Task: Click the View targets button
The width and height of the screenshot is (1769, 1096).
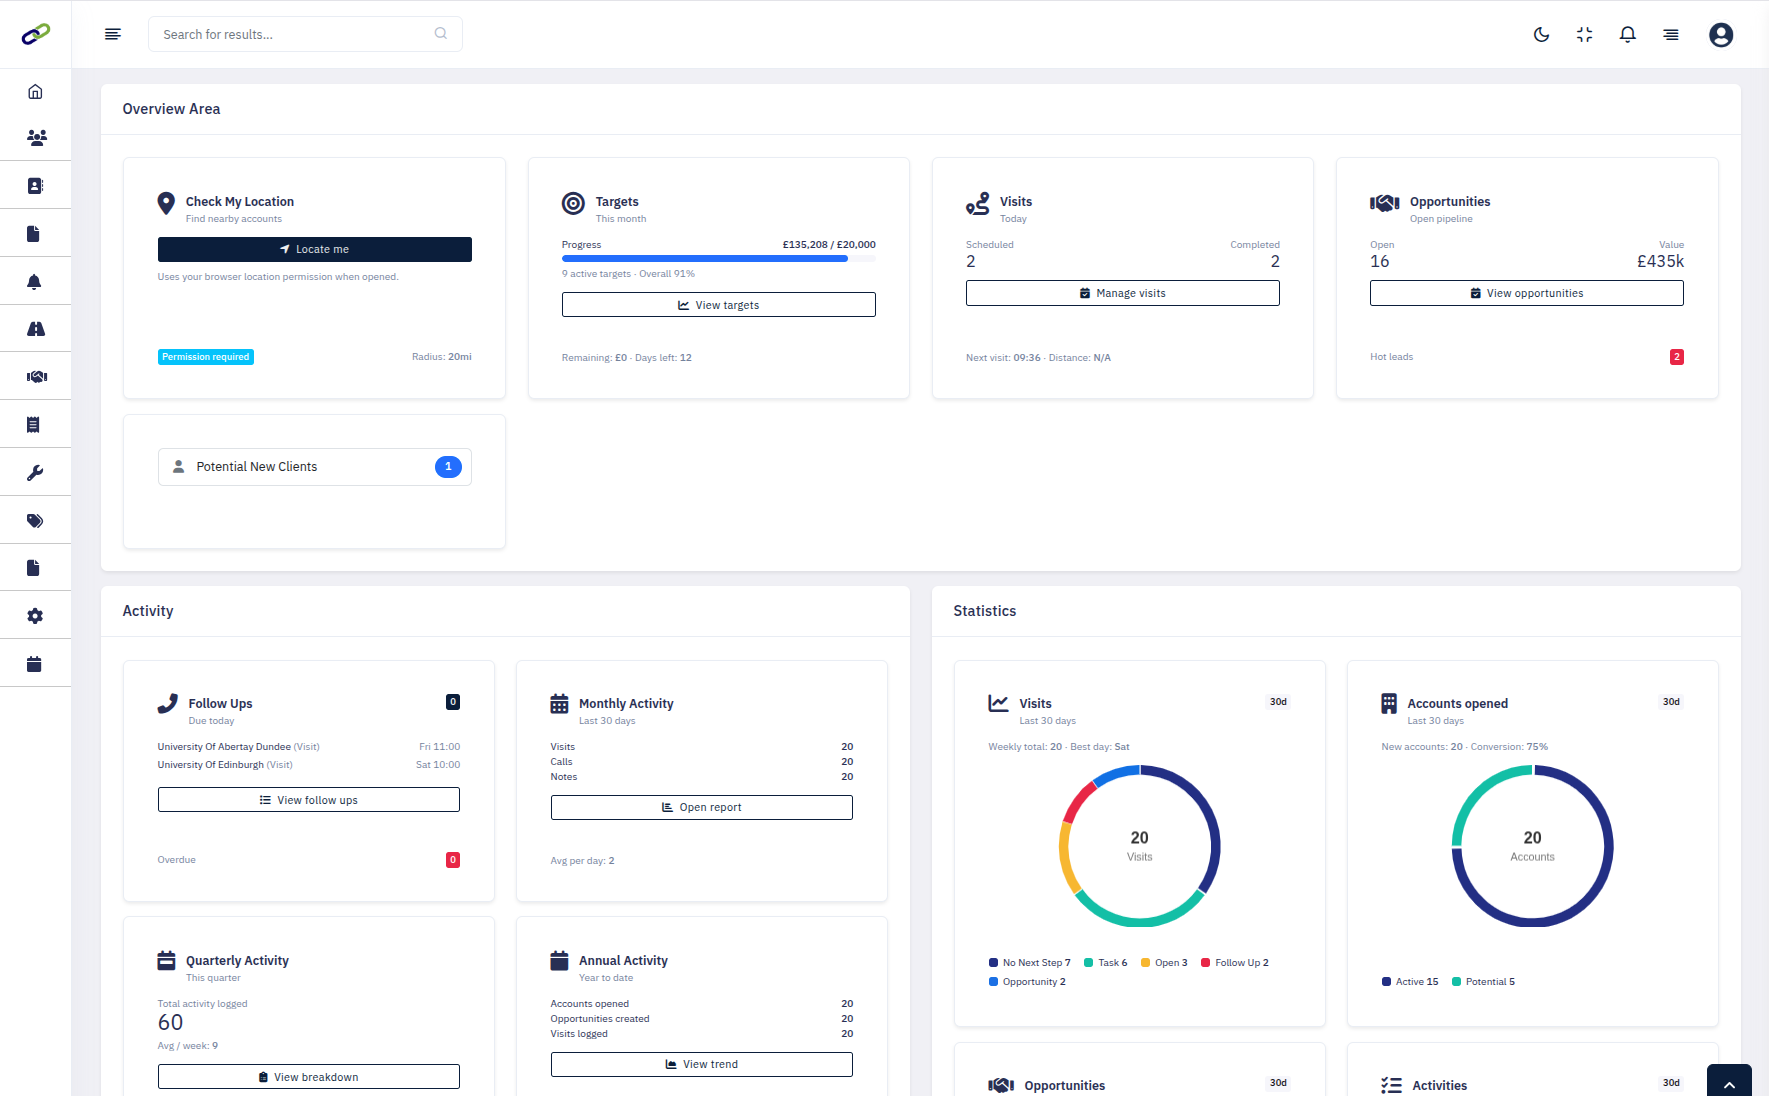Action: point(719,305)
